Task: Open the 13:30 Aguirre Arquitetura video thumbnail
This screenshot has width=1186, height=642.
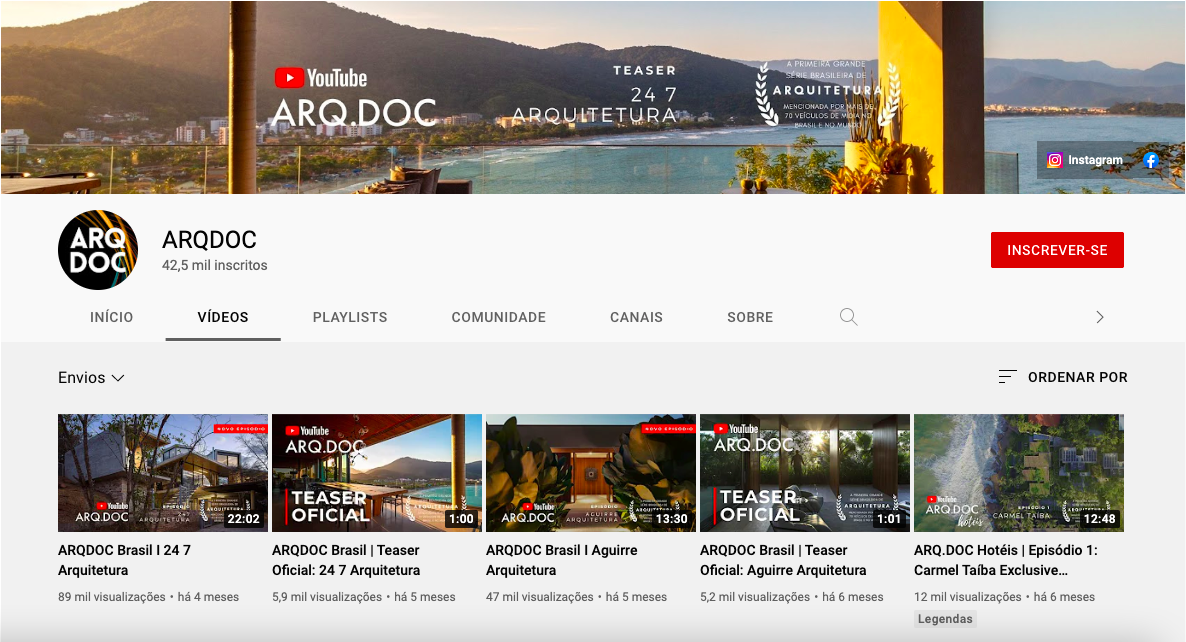Action: coord(591,473)
